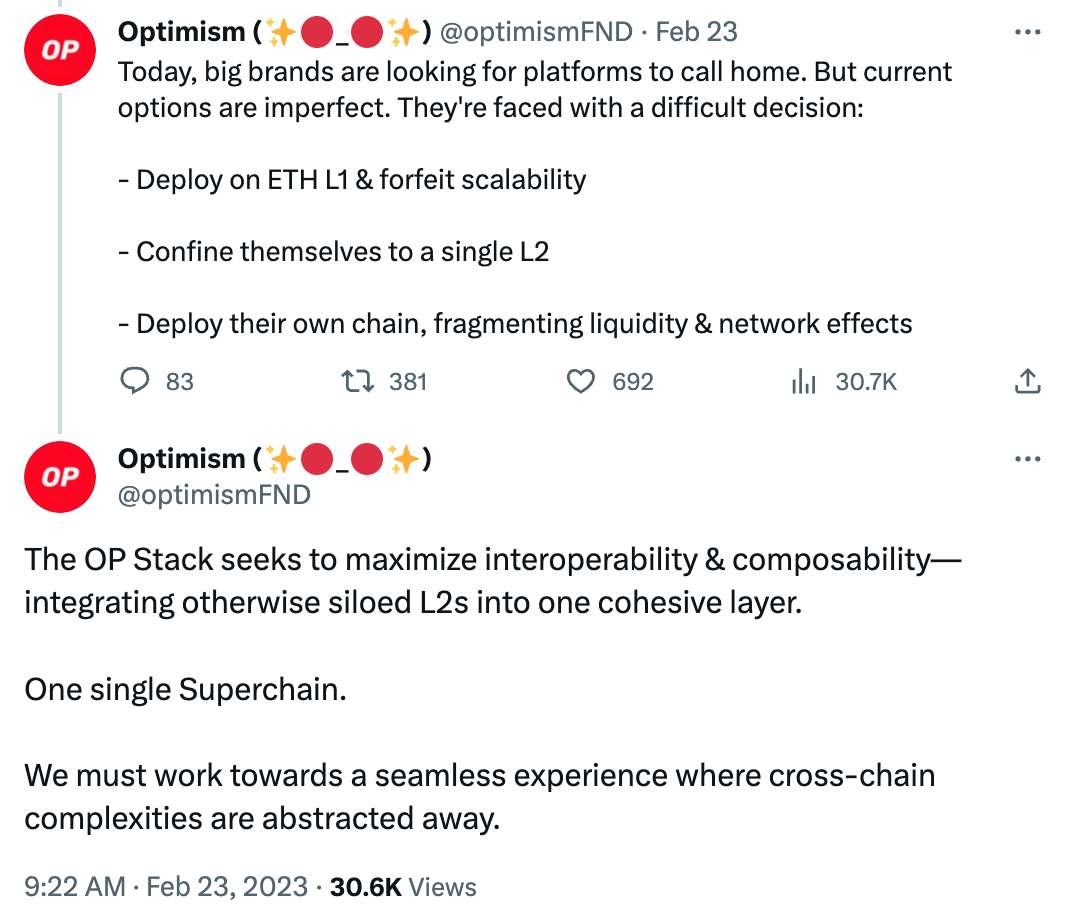The width and height of the screenshot is (1068, 916).
Task: Click the 9:22 AM timestamp text
Action: tap(76, 887)
